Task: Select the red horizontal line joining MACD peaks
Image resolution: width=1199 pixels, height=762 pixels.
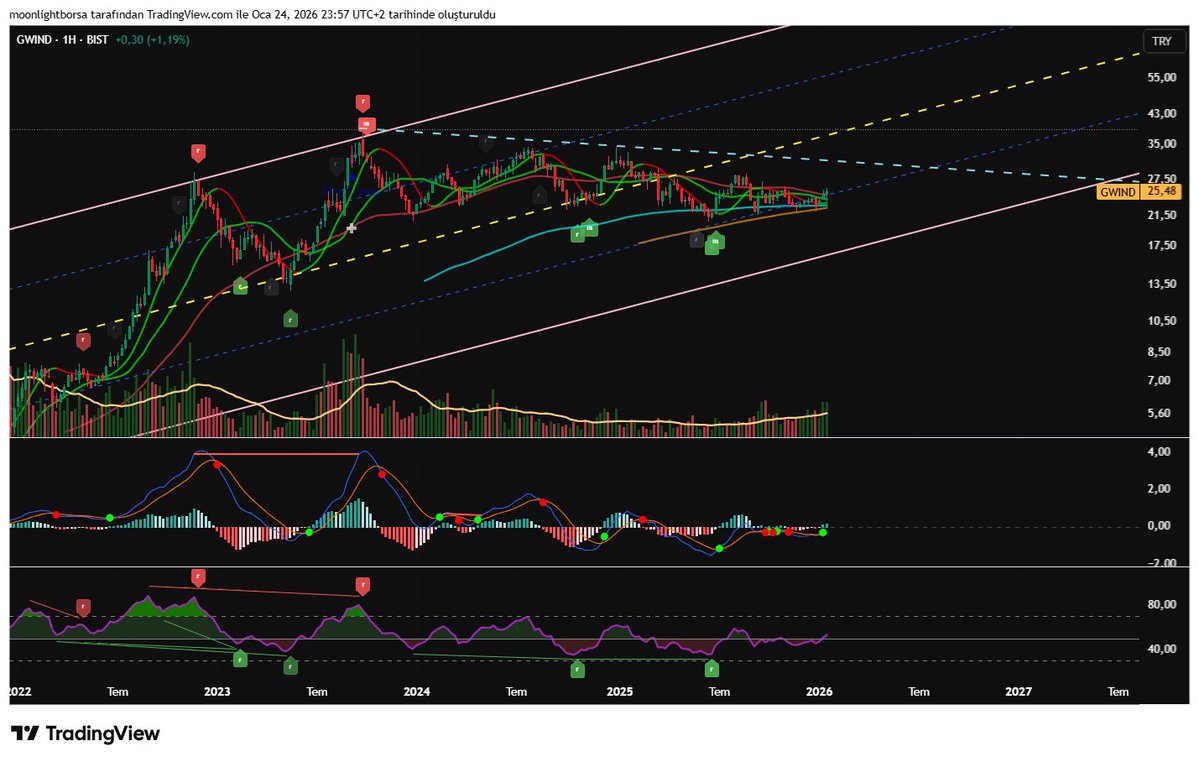Action: point(276,454)
